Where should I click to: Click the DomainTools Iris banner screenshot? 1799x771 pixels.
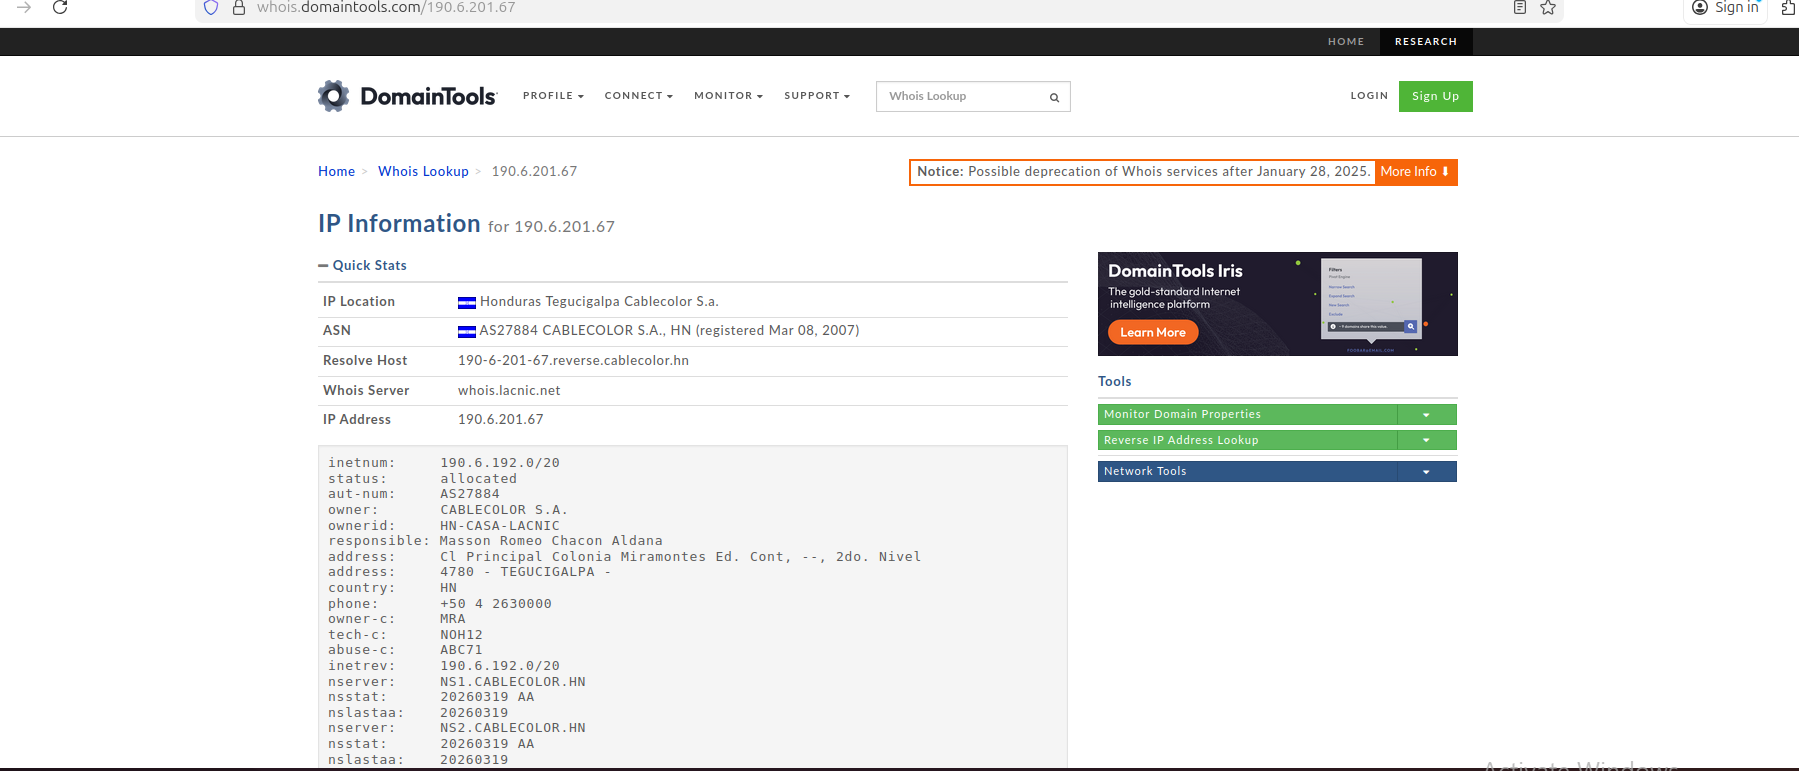[1371, 300]
